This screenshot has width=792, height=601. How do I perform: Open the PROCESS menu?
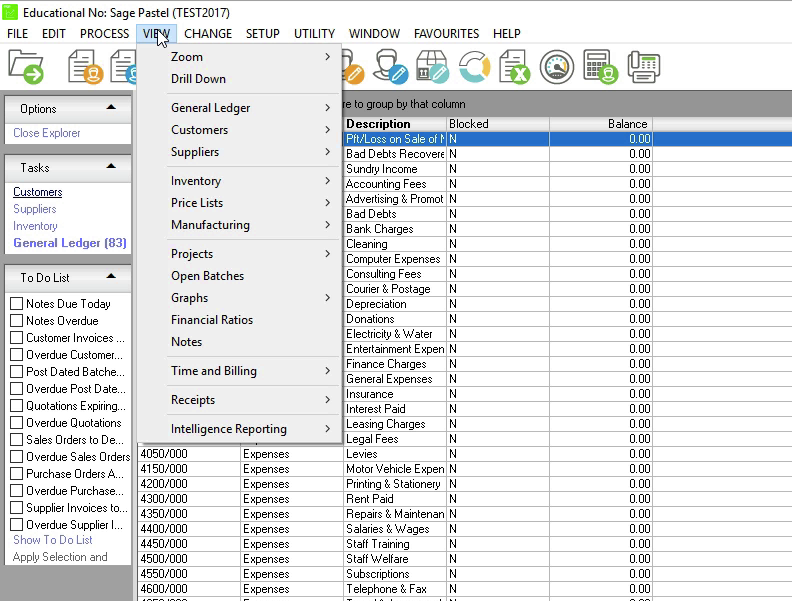click(x=104, y=34)
